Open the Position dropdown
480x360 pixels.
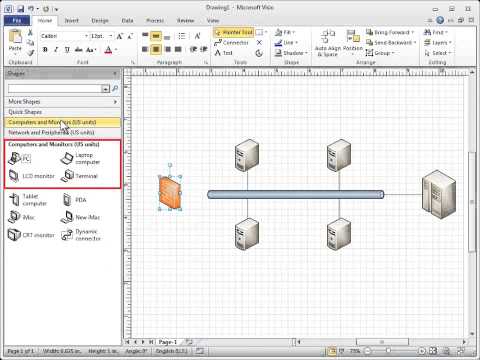(x=353, y=43)
